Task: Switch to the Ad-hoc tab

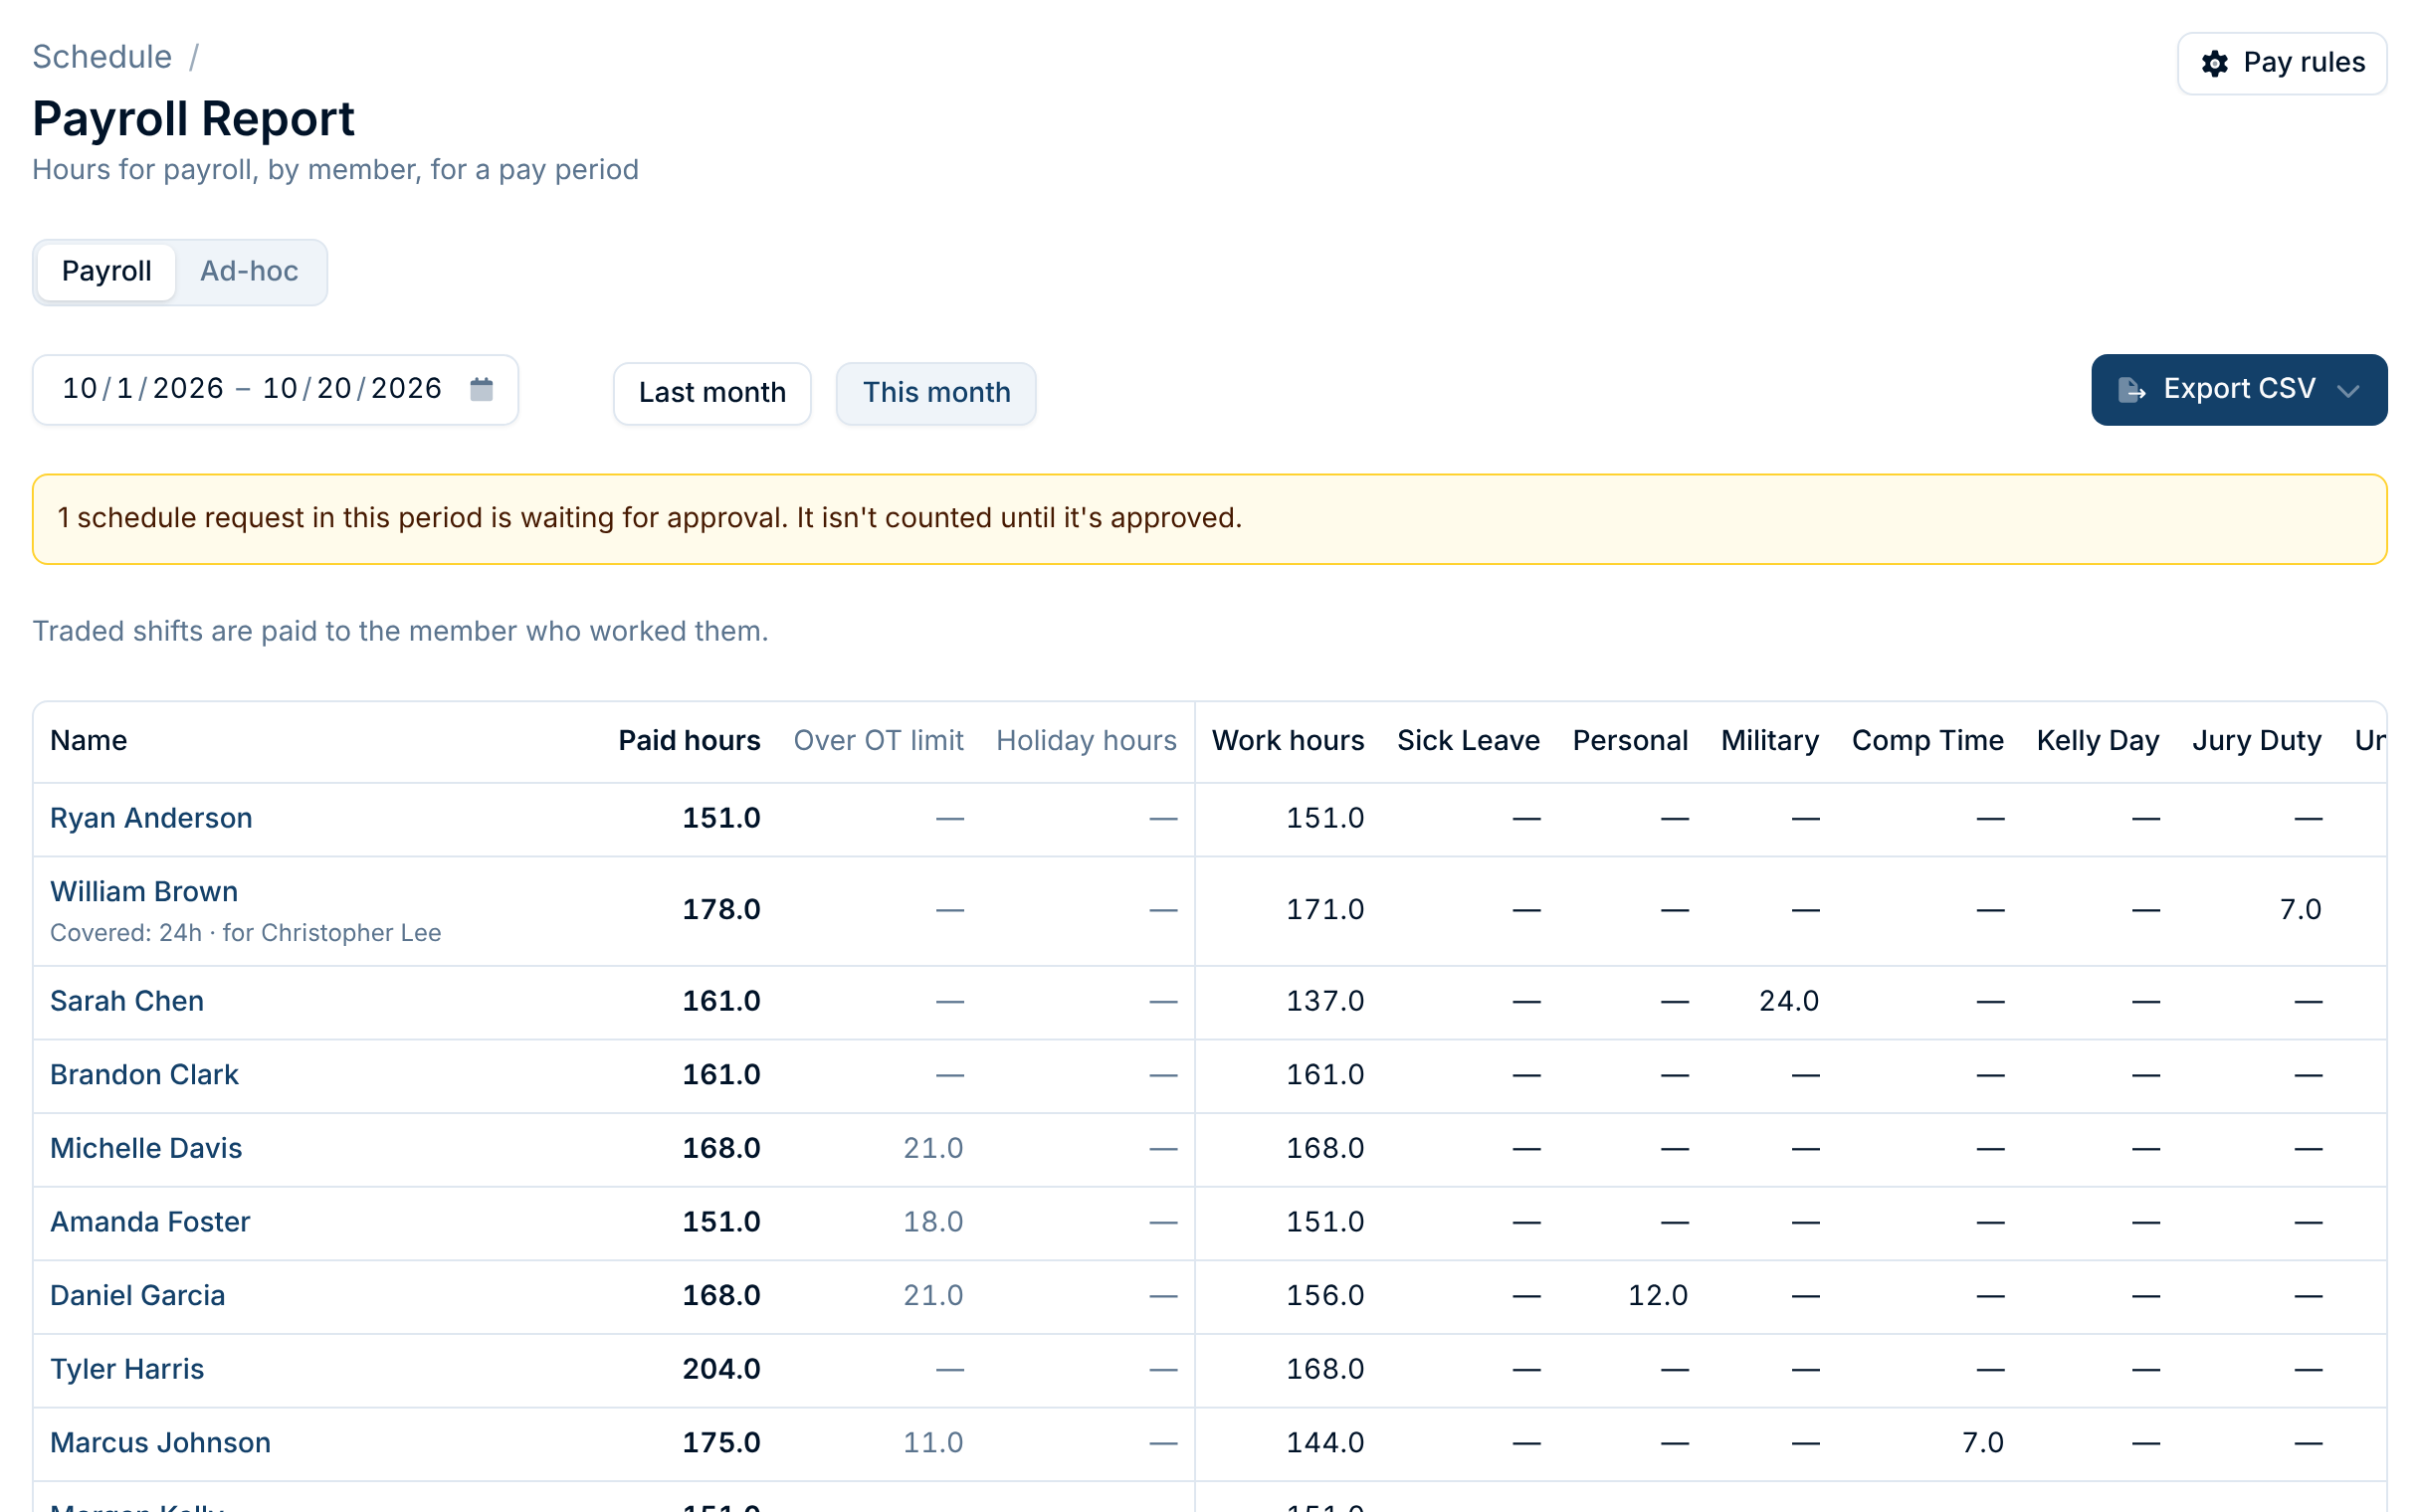Action: click(x=249, y=271)
